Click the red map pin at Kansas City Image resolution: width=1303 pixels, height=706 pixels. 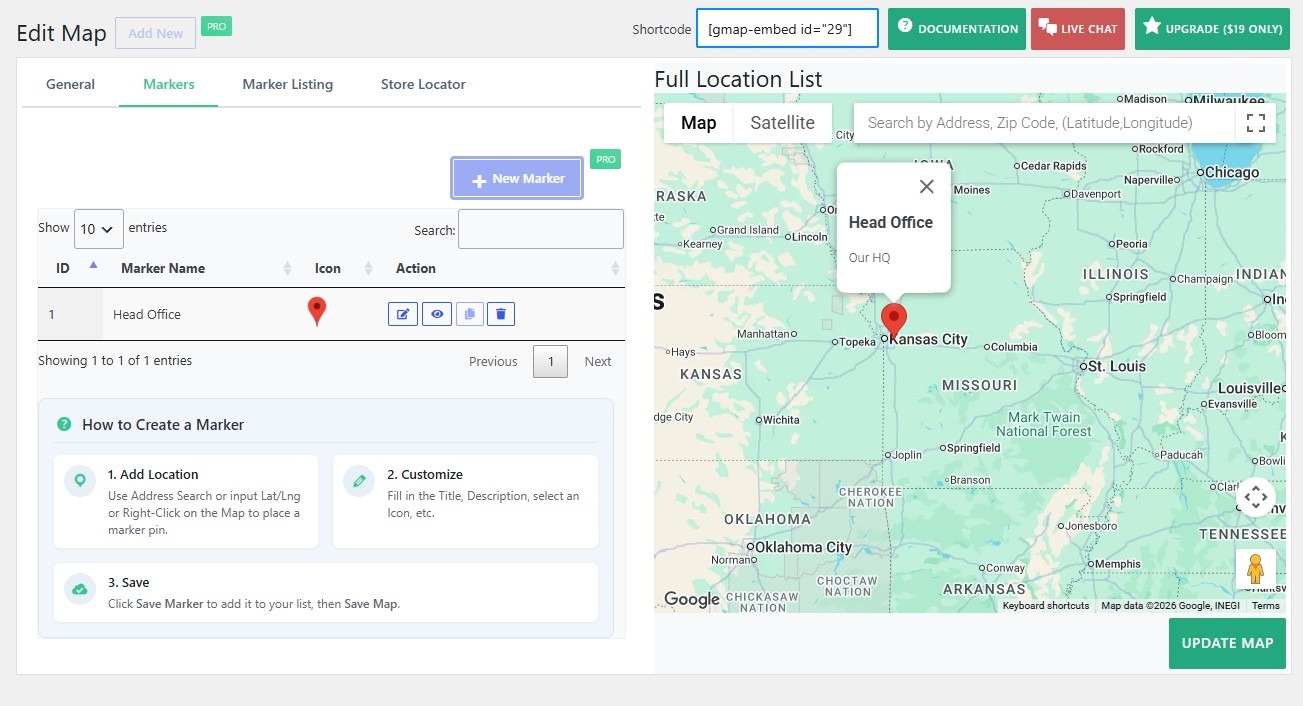[x=893, y=320]
